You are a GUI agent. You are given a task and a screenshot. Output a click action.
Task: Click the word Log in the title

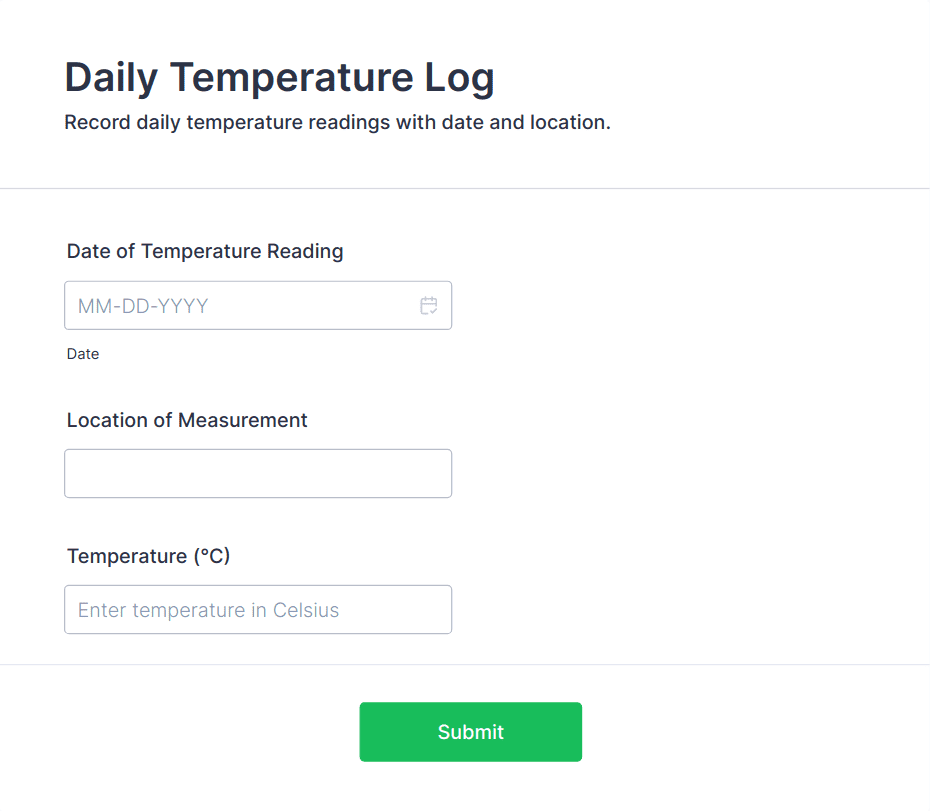[454, 78]
